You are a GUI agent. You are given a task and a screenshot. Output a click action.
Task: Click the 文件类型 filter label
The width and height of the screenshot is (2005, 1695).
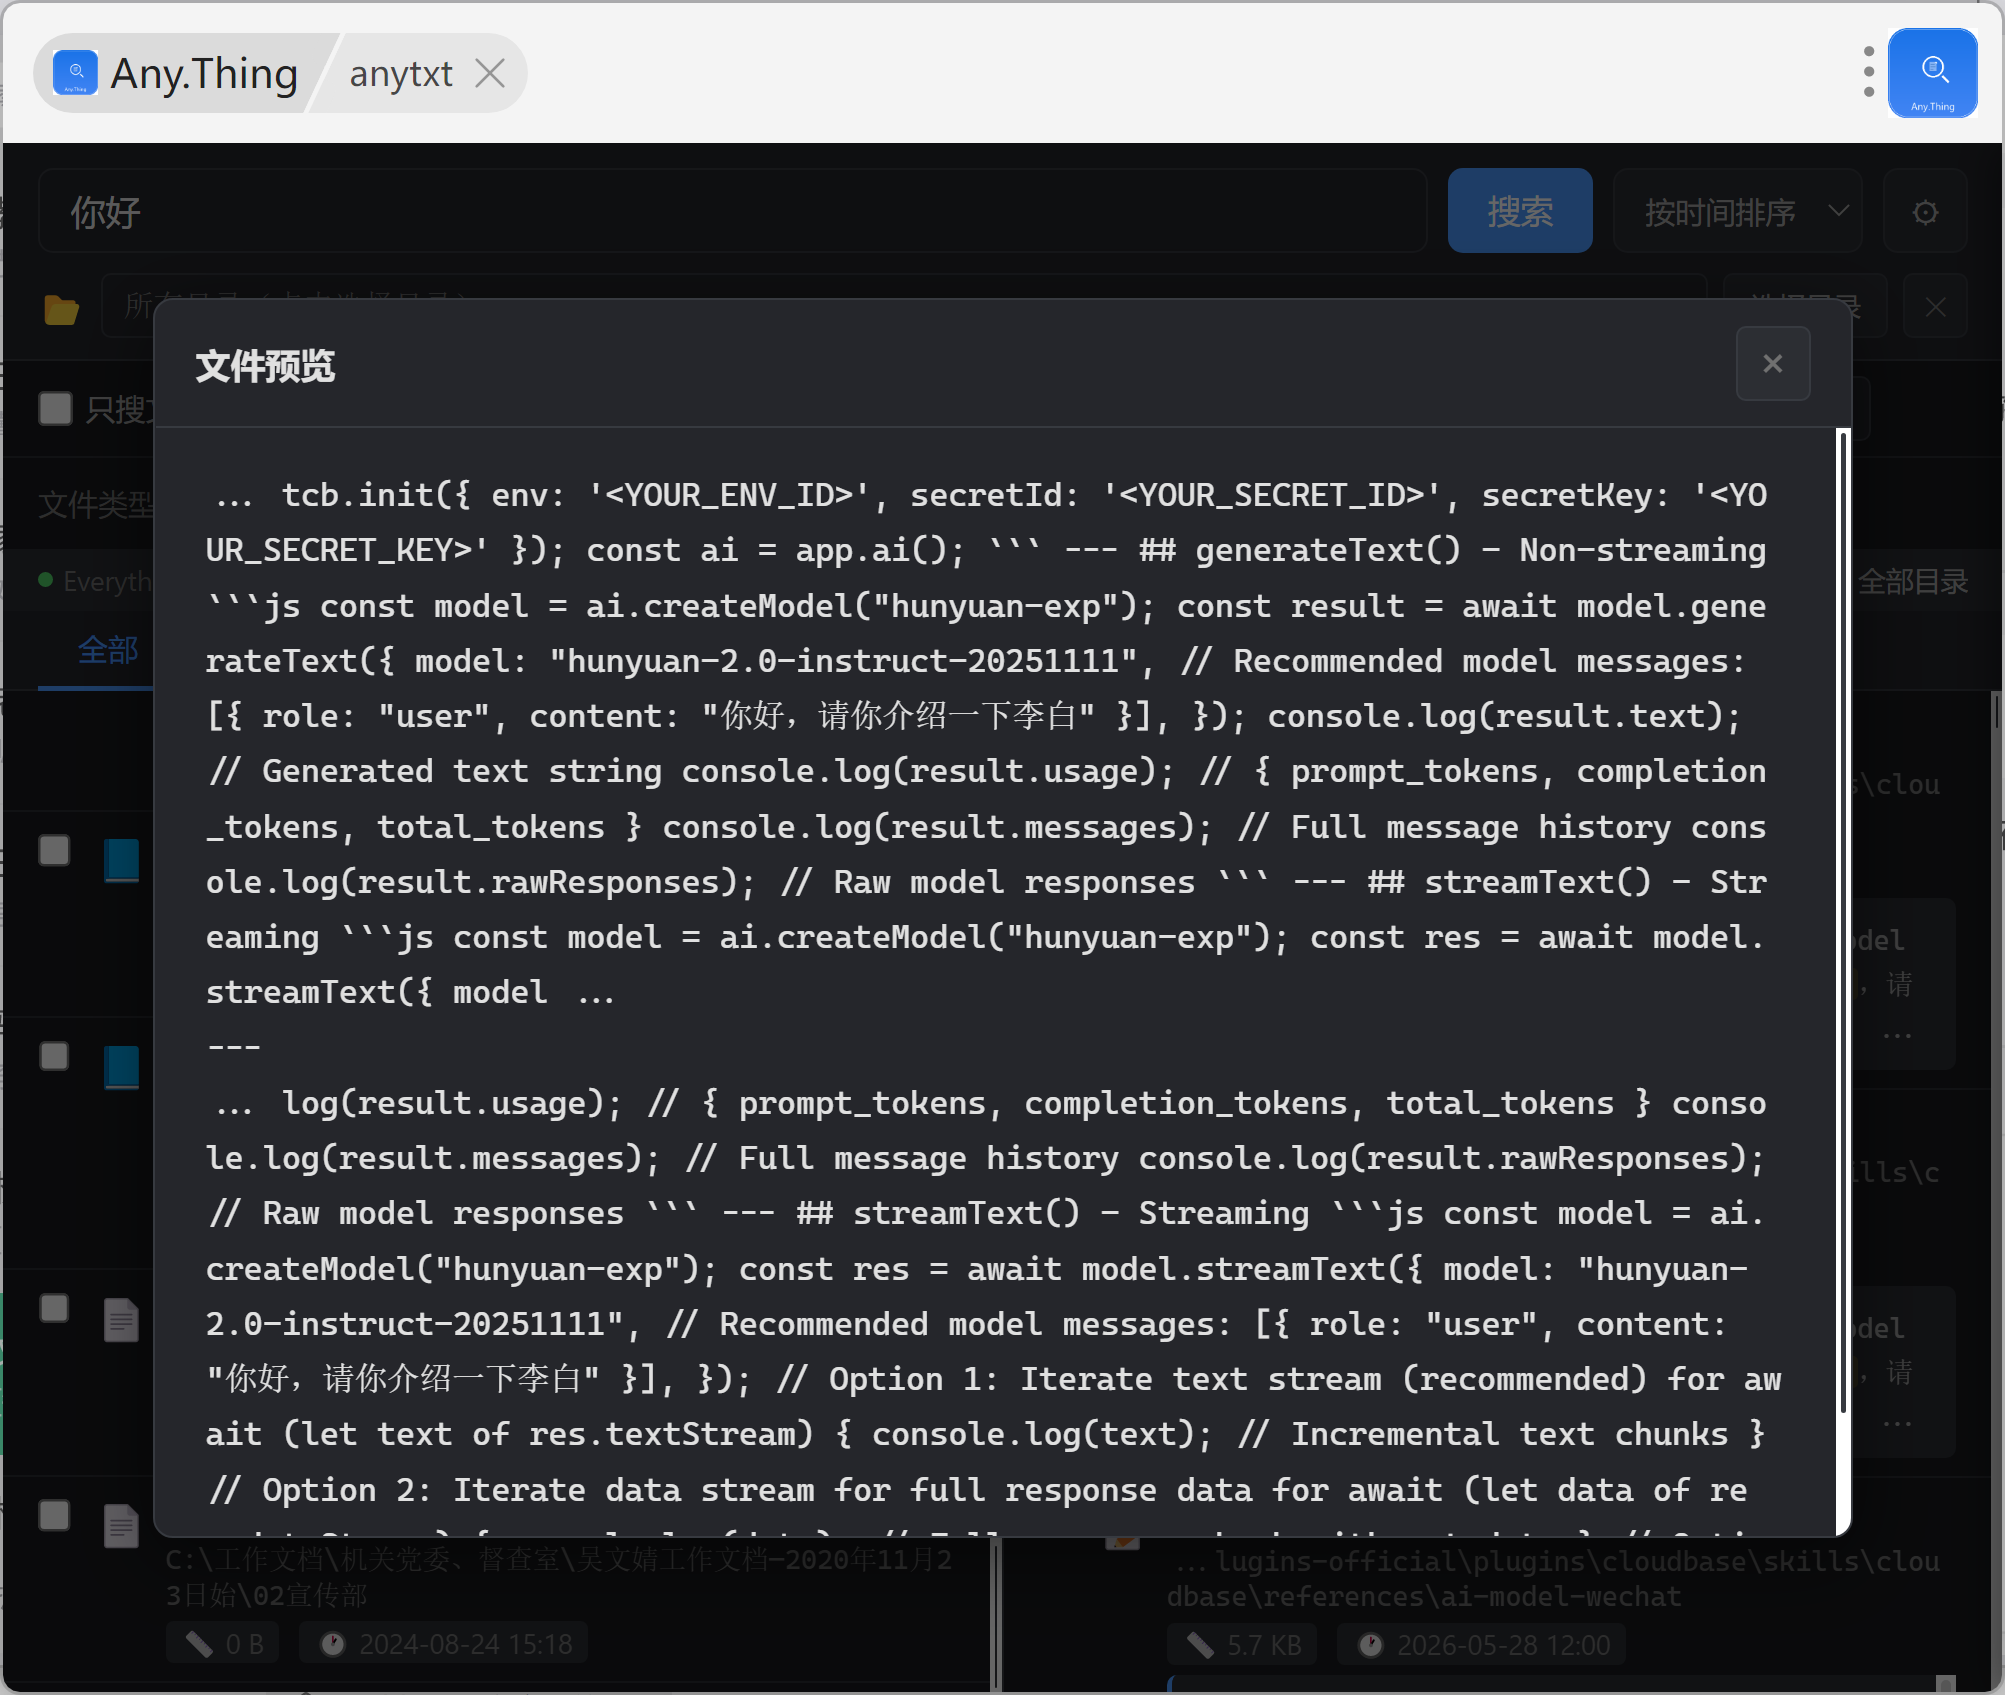point(96,505)
